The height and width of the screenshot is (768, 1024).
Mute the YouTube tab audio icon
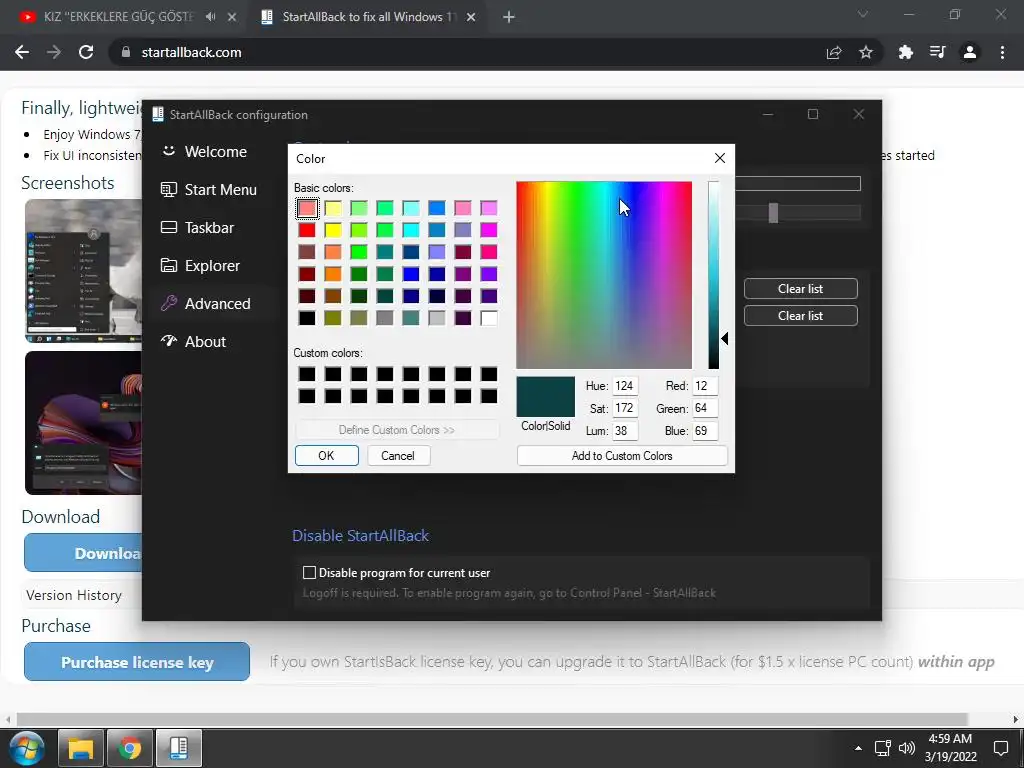[210, 17]
